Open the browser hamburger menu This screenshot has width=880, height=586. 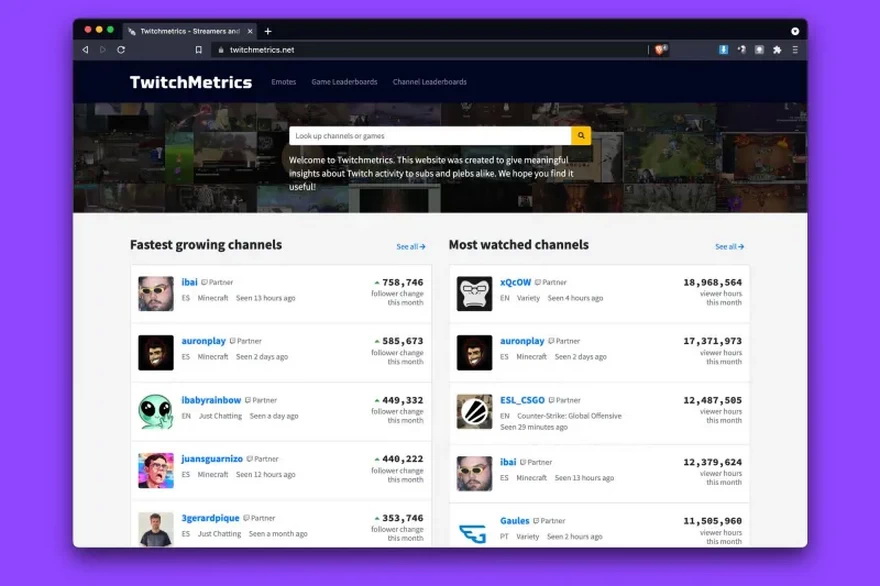(x=795, y=50)
